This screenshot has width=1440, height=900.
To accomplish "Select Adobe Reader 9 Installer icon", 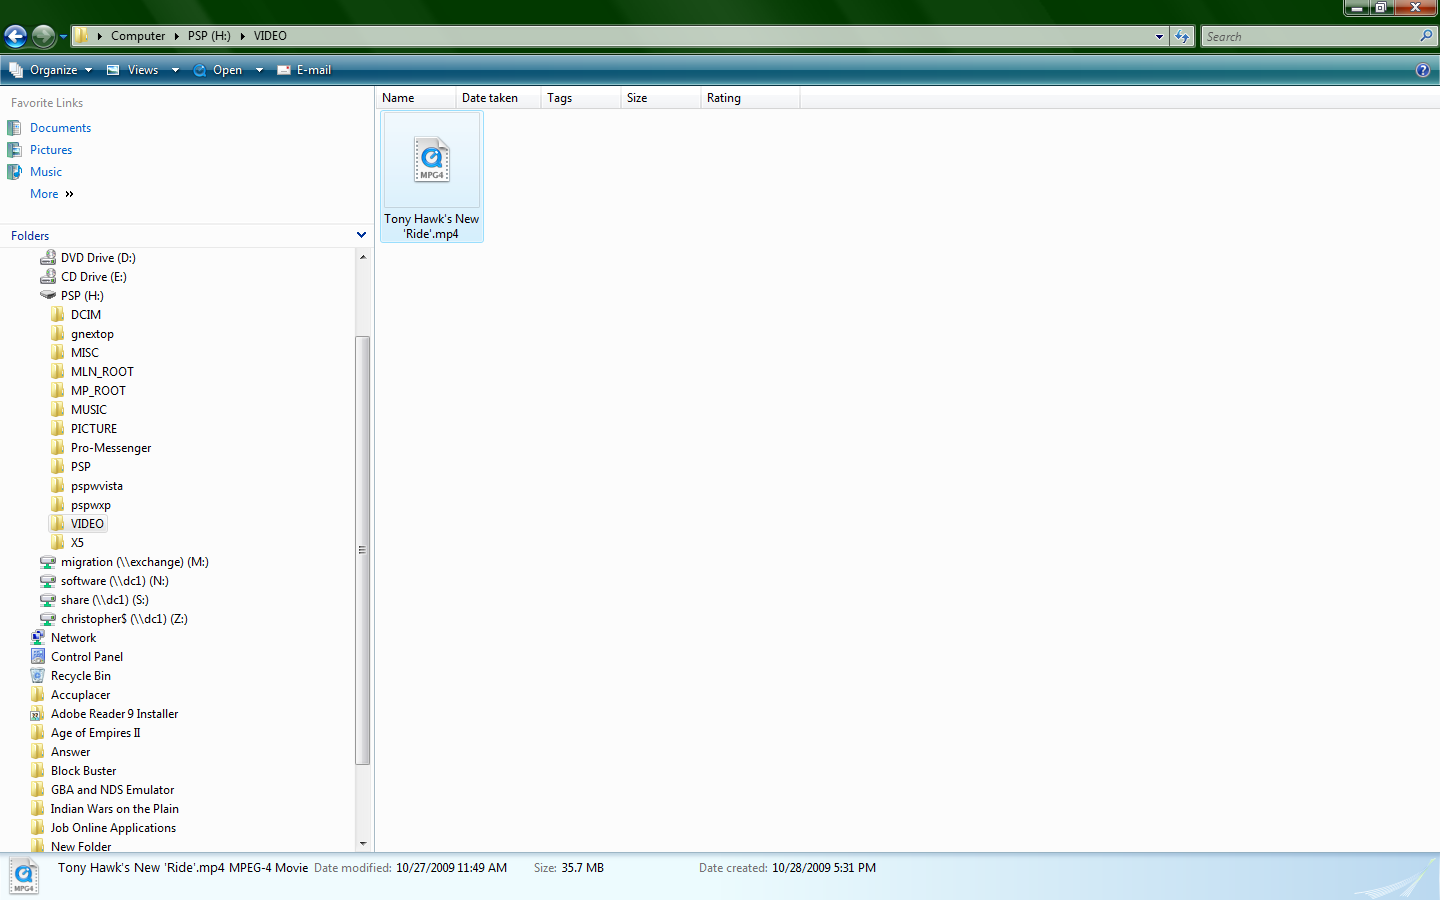I will 38,714.
